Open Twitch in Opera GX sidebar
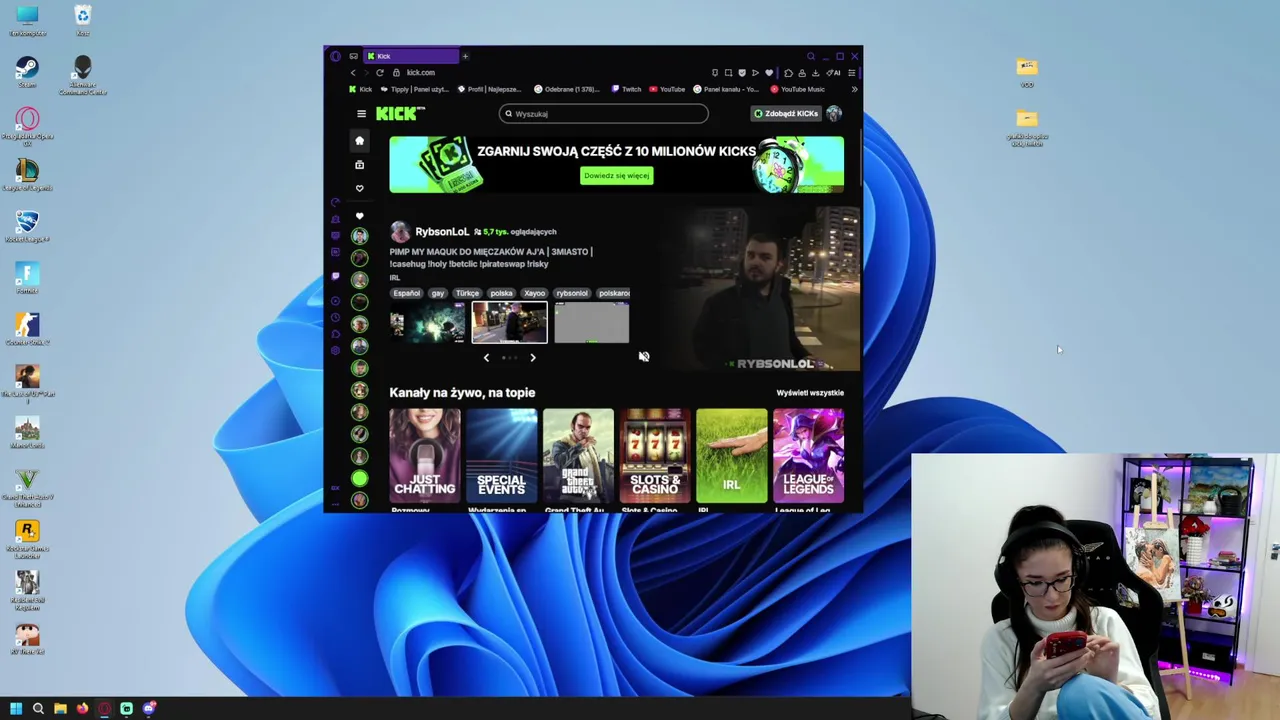1280x720 pixels. pos(335,276)
